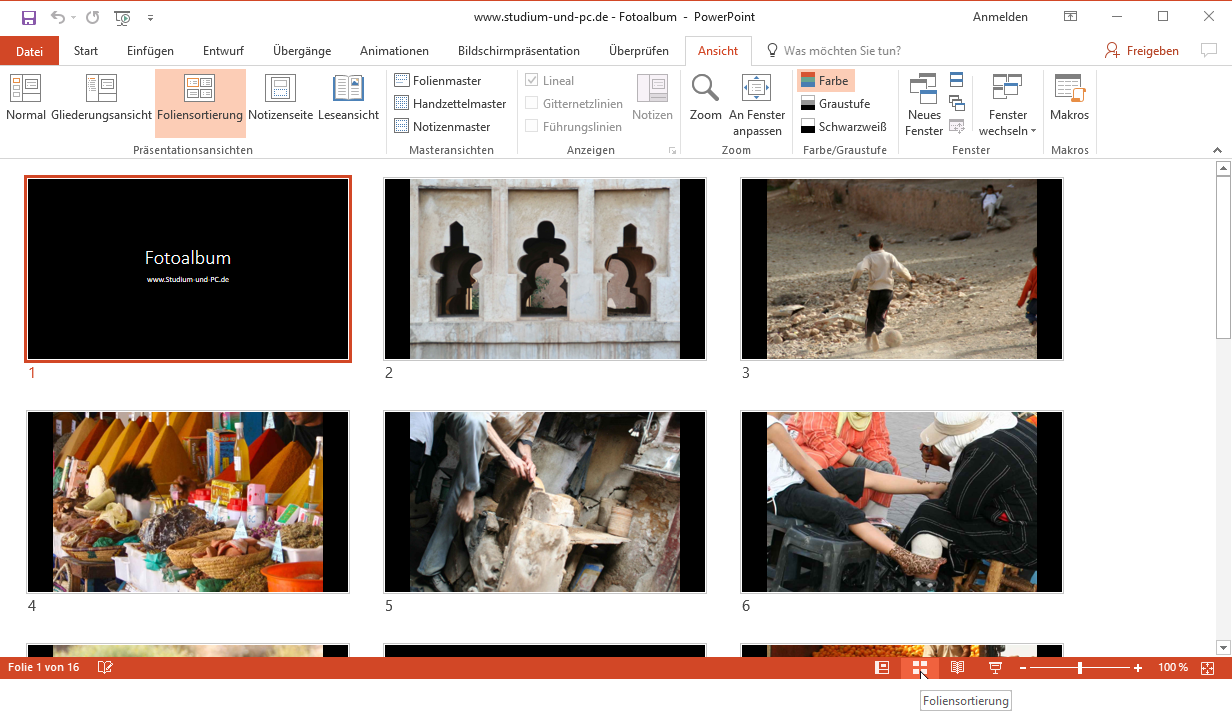
Task: Expand the Undo history dropdown arrow
Action: pos(73,18)
